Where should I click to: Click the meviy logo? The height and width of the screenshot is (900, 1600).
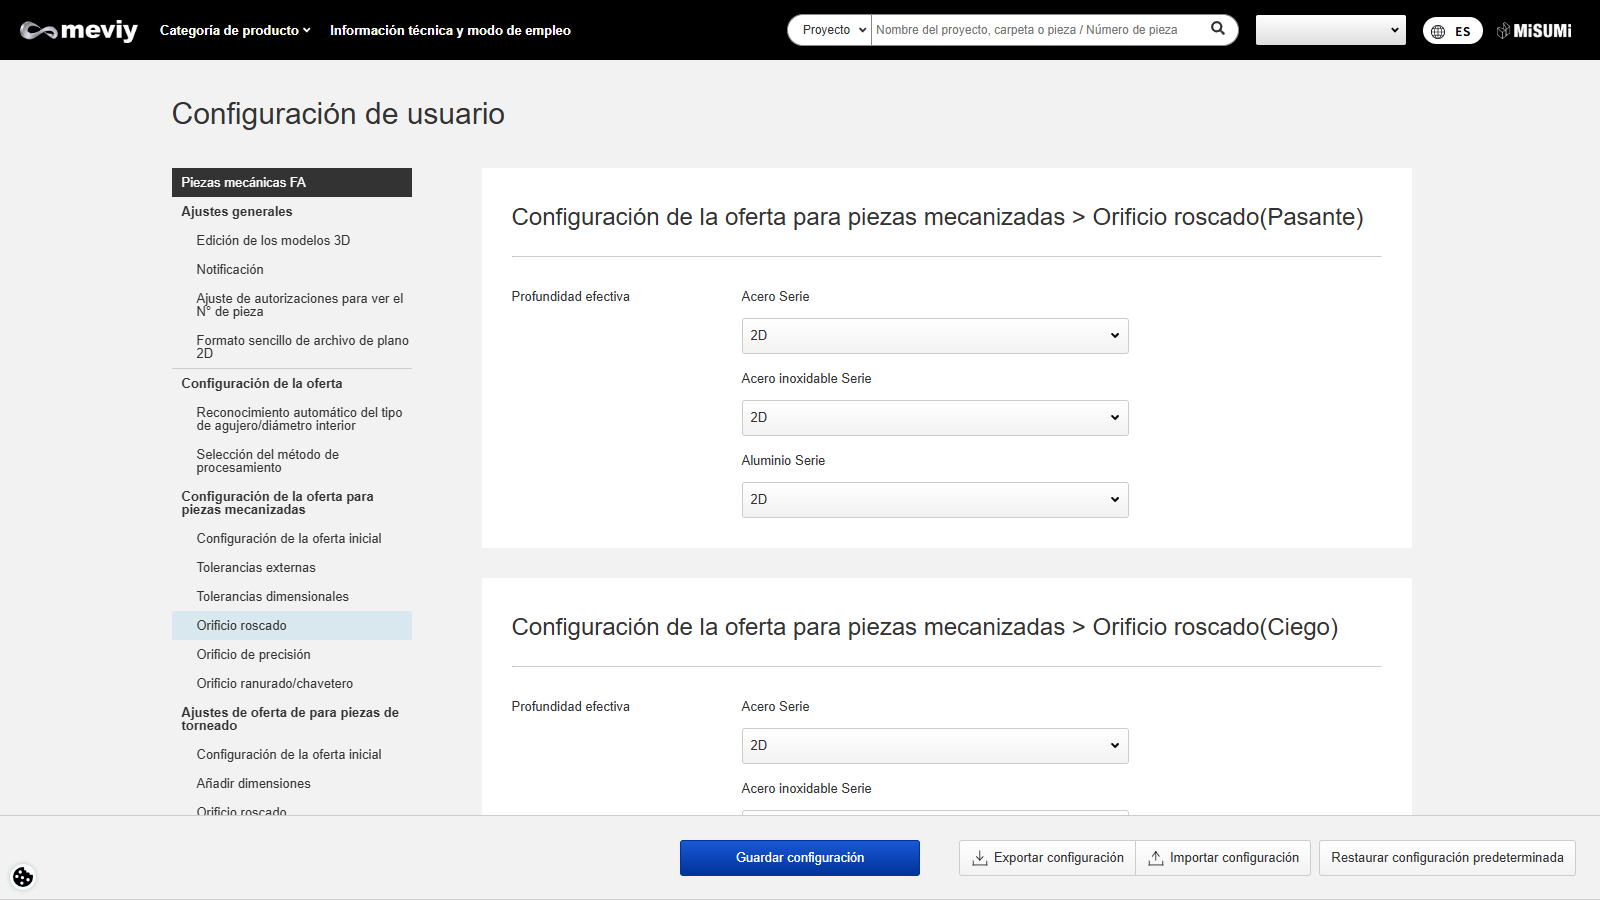79,31
